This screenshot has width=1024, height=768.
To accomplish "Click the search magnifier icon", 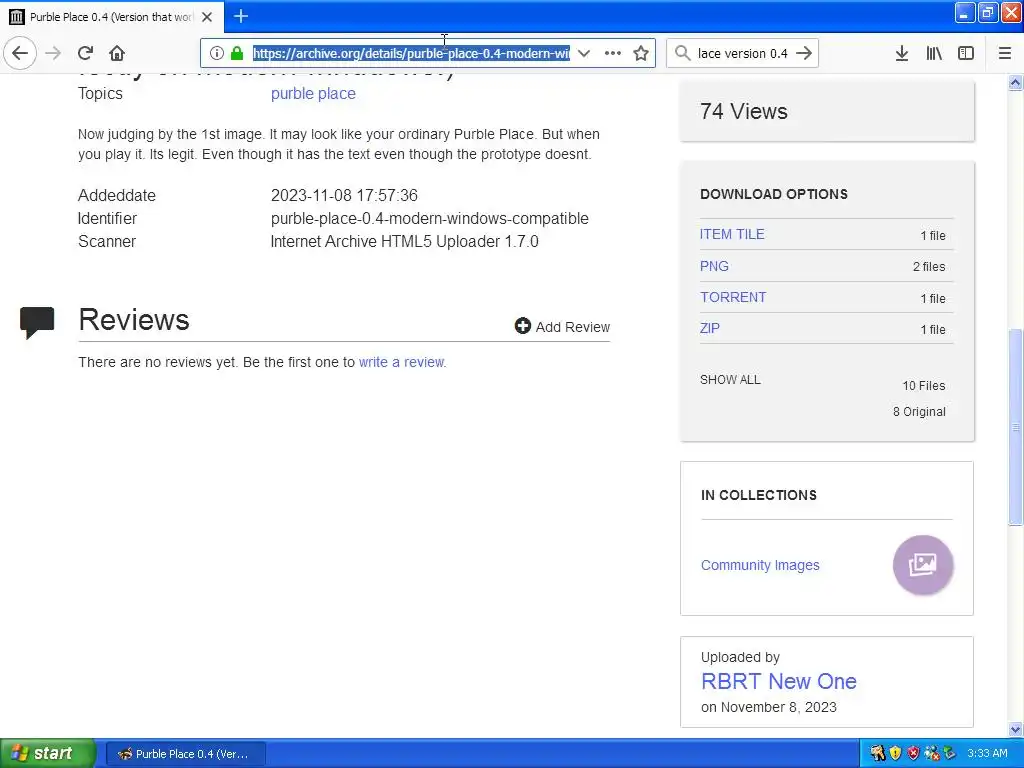I will (682, 53).
